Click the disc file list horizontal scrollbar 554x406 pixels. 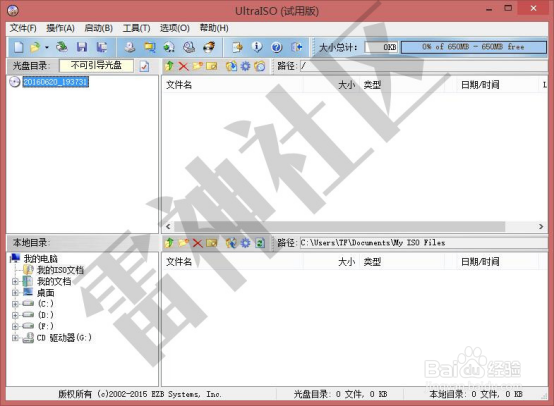point(339,226)
